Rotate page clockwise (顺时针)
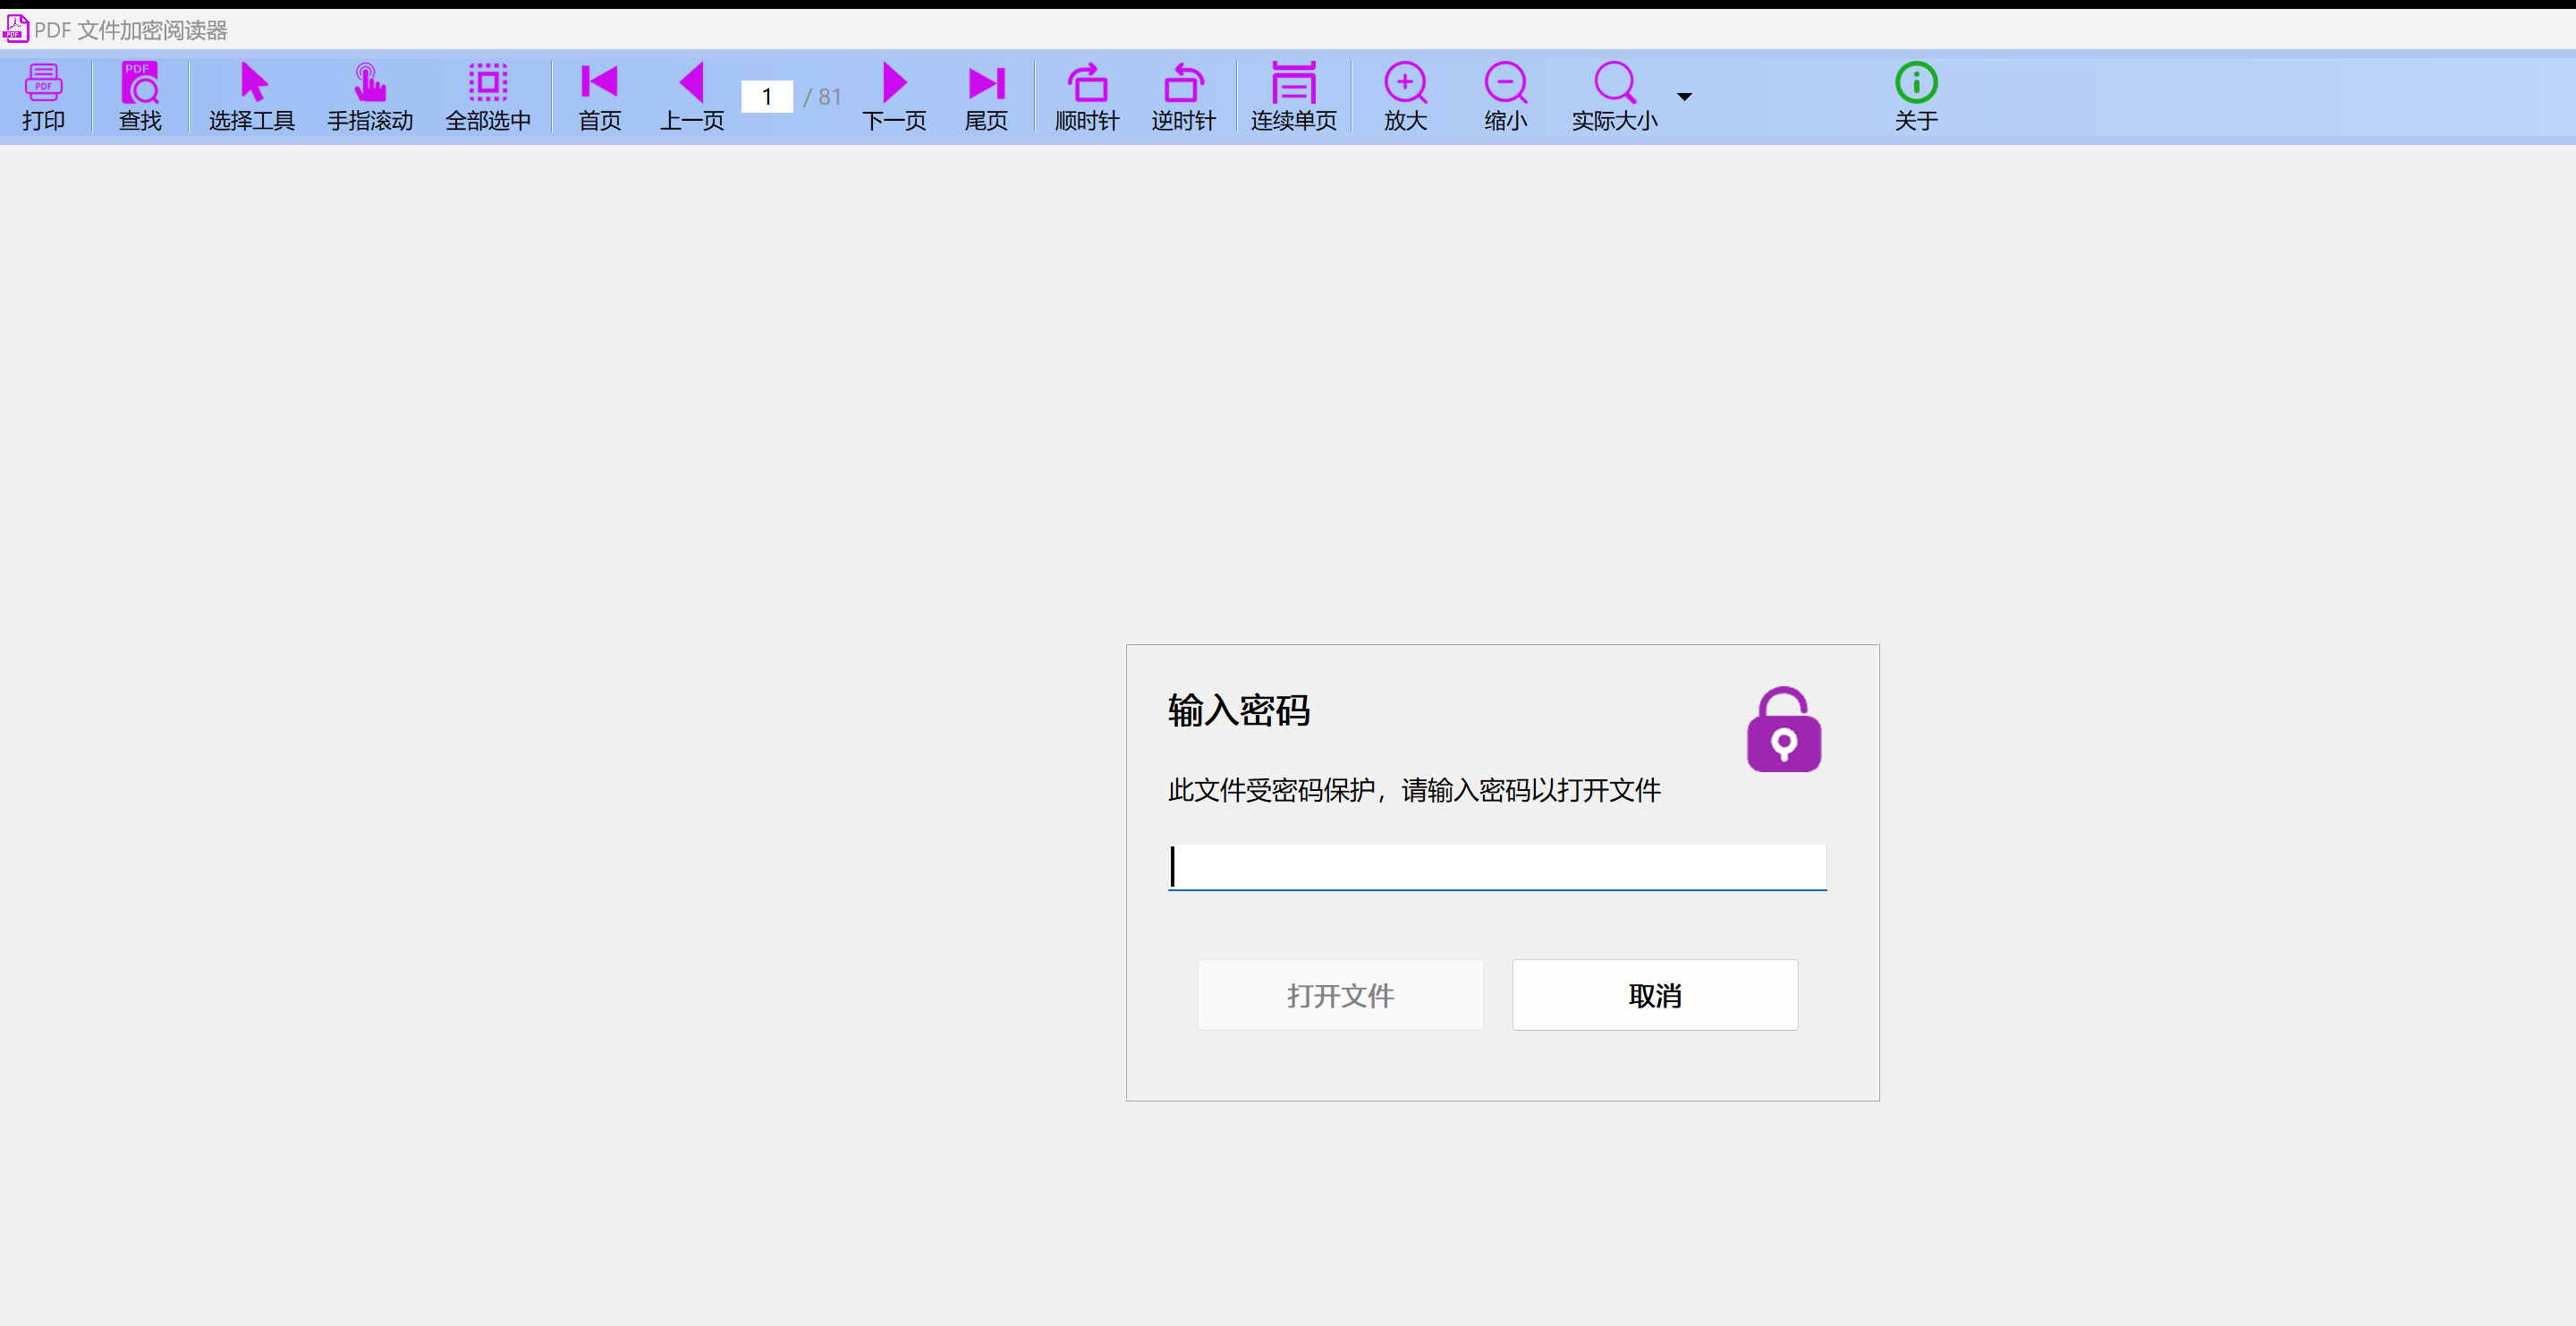This screenshot has width=2576, height=1326. 1087,96
